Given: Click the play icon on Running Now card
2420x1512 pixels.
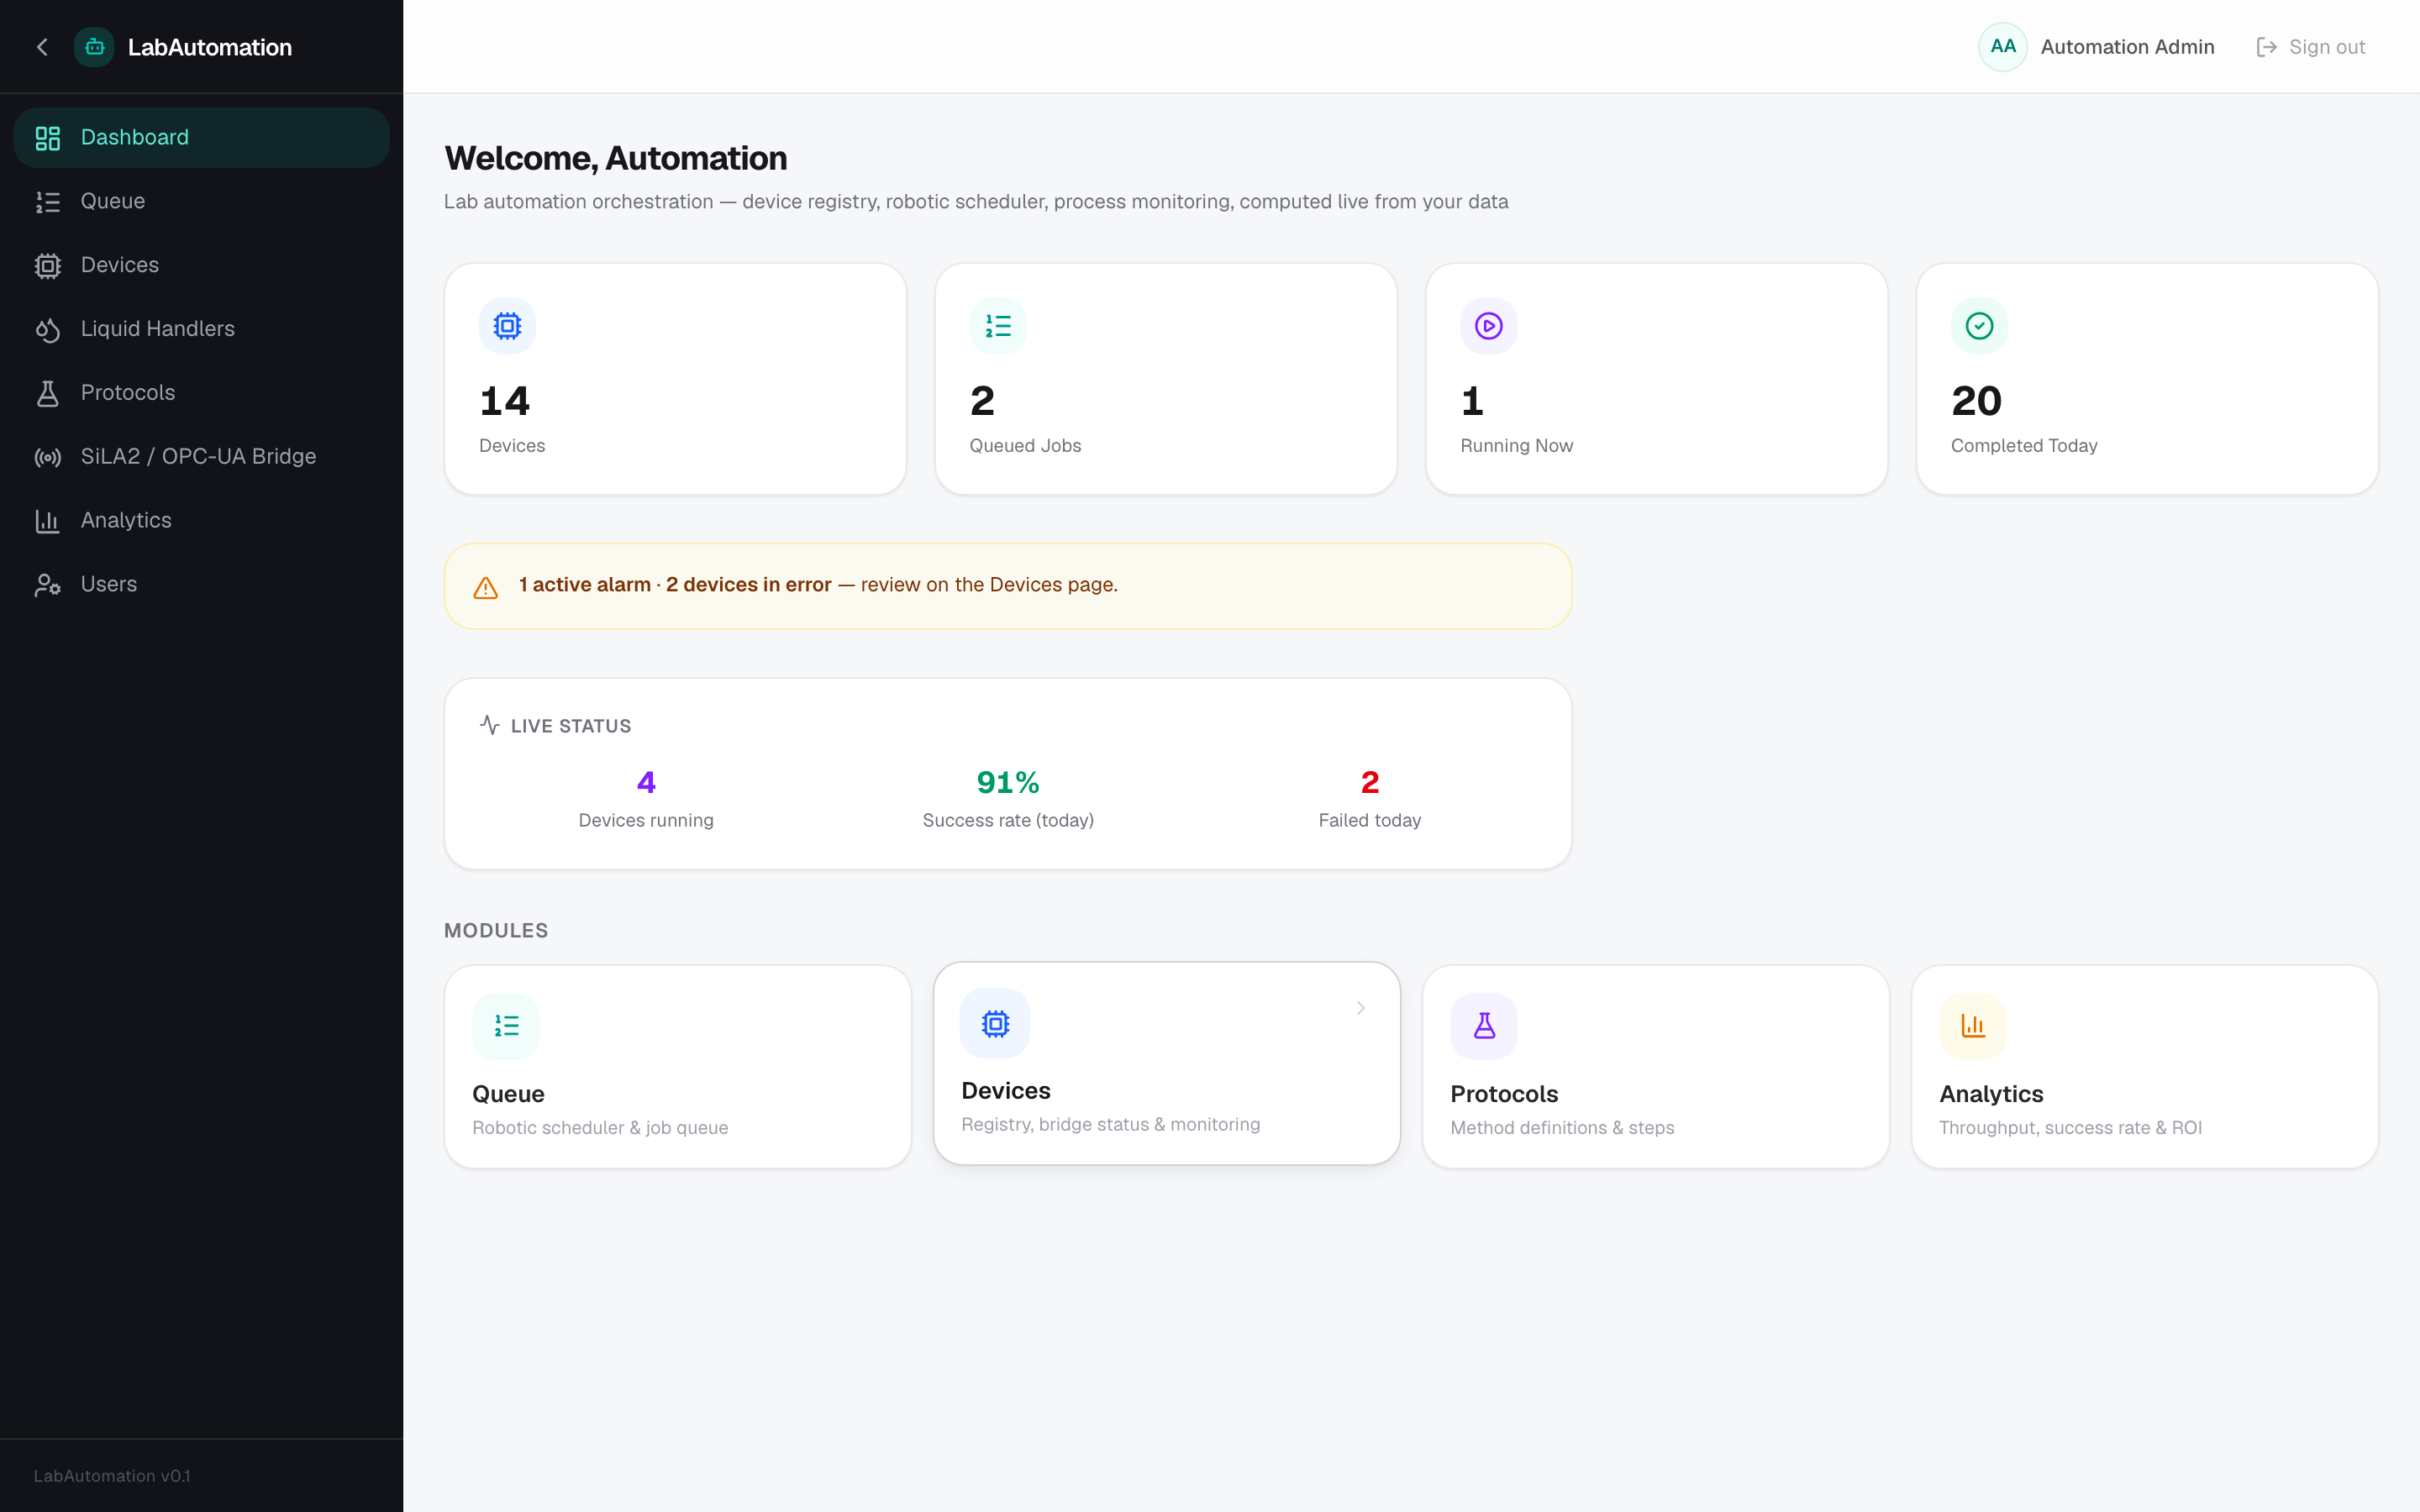Looking at the screenshot, I should (1488, 326).
